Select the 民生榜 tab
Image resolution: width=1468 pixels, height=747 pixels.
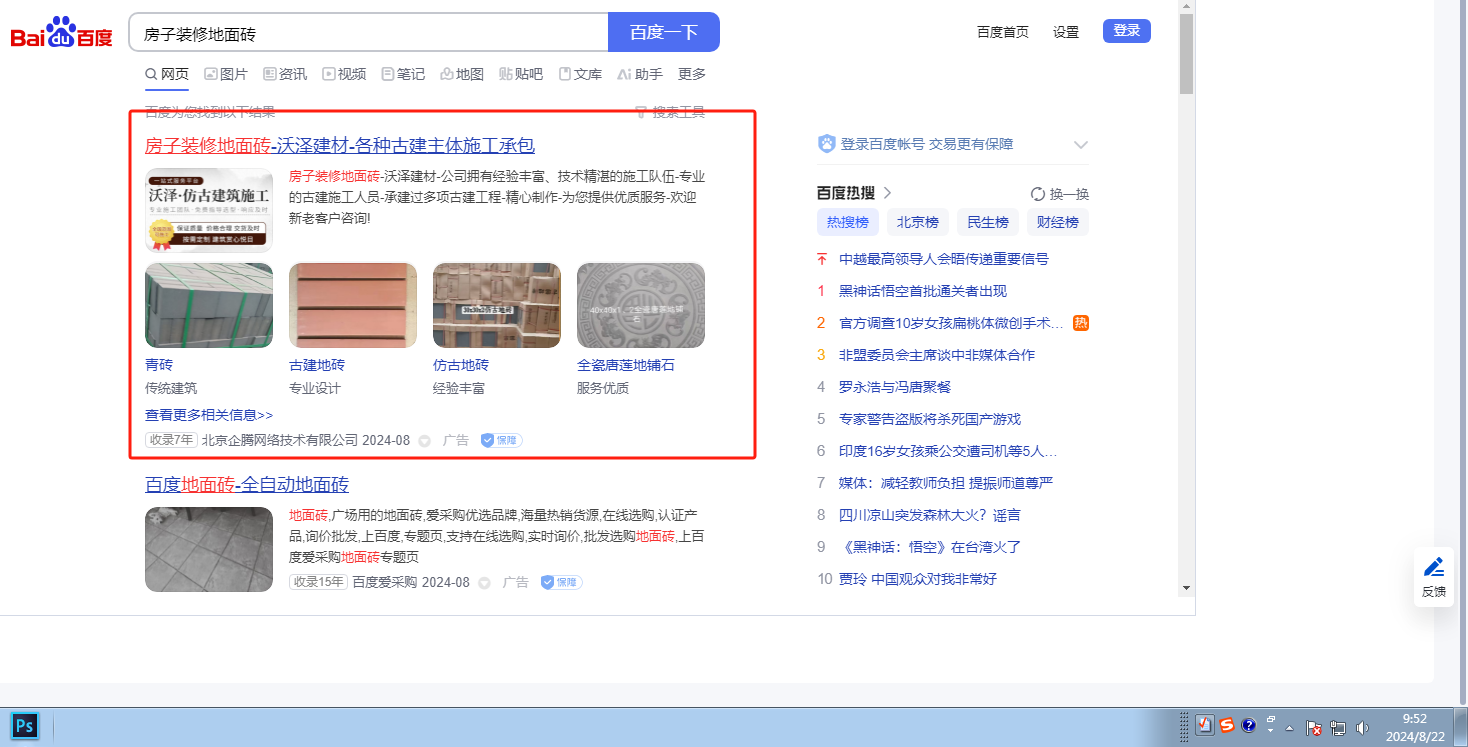coord(988,222)
